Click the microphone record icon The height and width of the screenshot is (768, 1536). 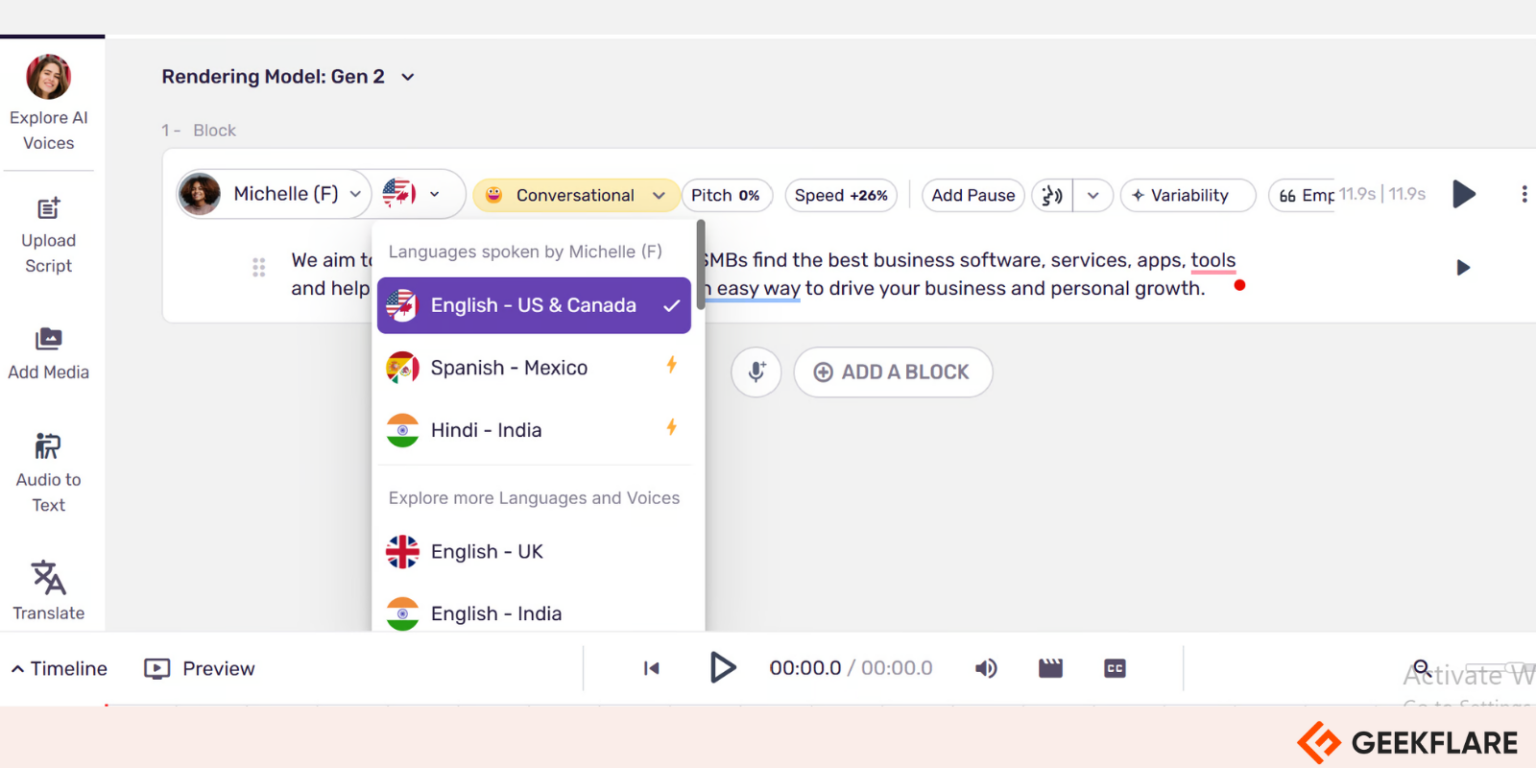(x=756, y=372)
